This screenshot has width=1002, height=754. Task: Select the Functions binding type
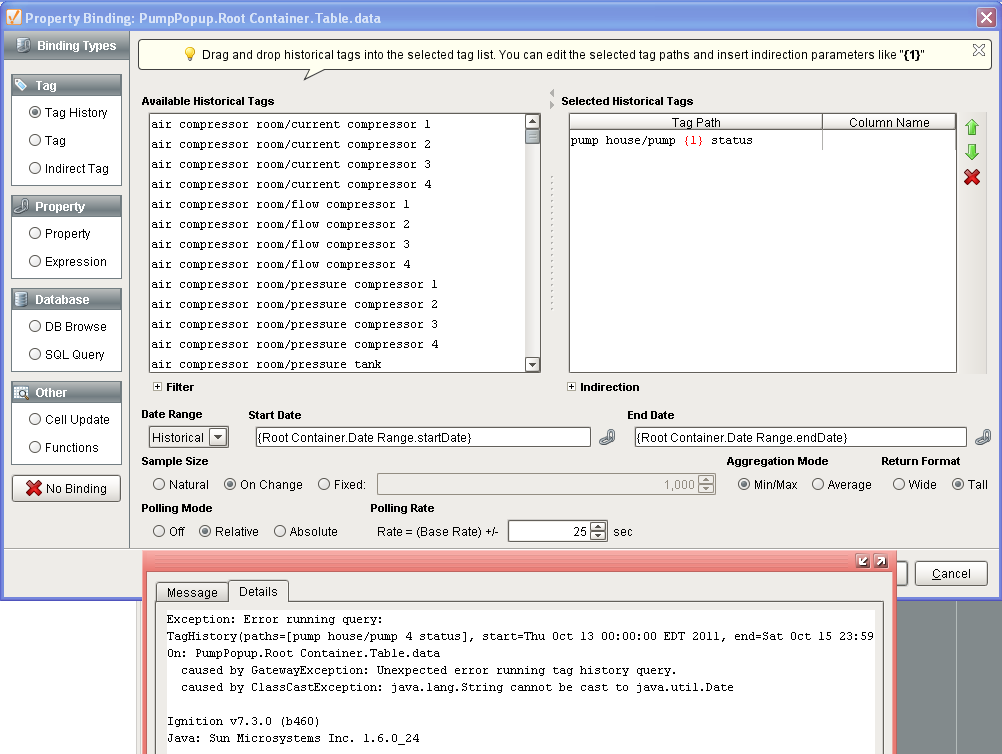pyautogui.click(x=64, y=448)
